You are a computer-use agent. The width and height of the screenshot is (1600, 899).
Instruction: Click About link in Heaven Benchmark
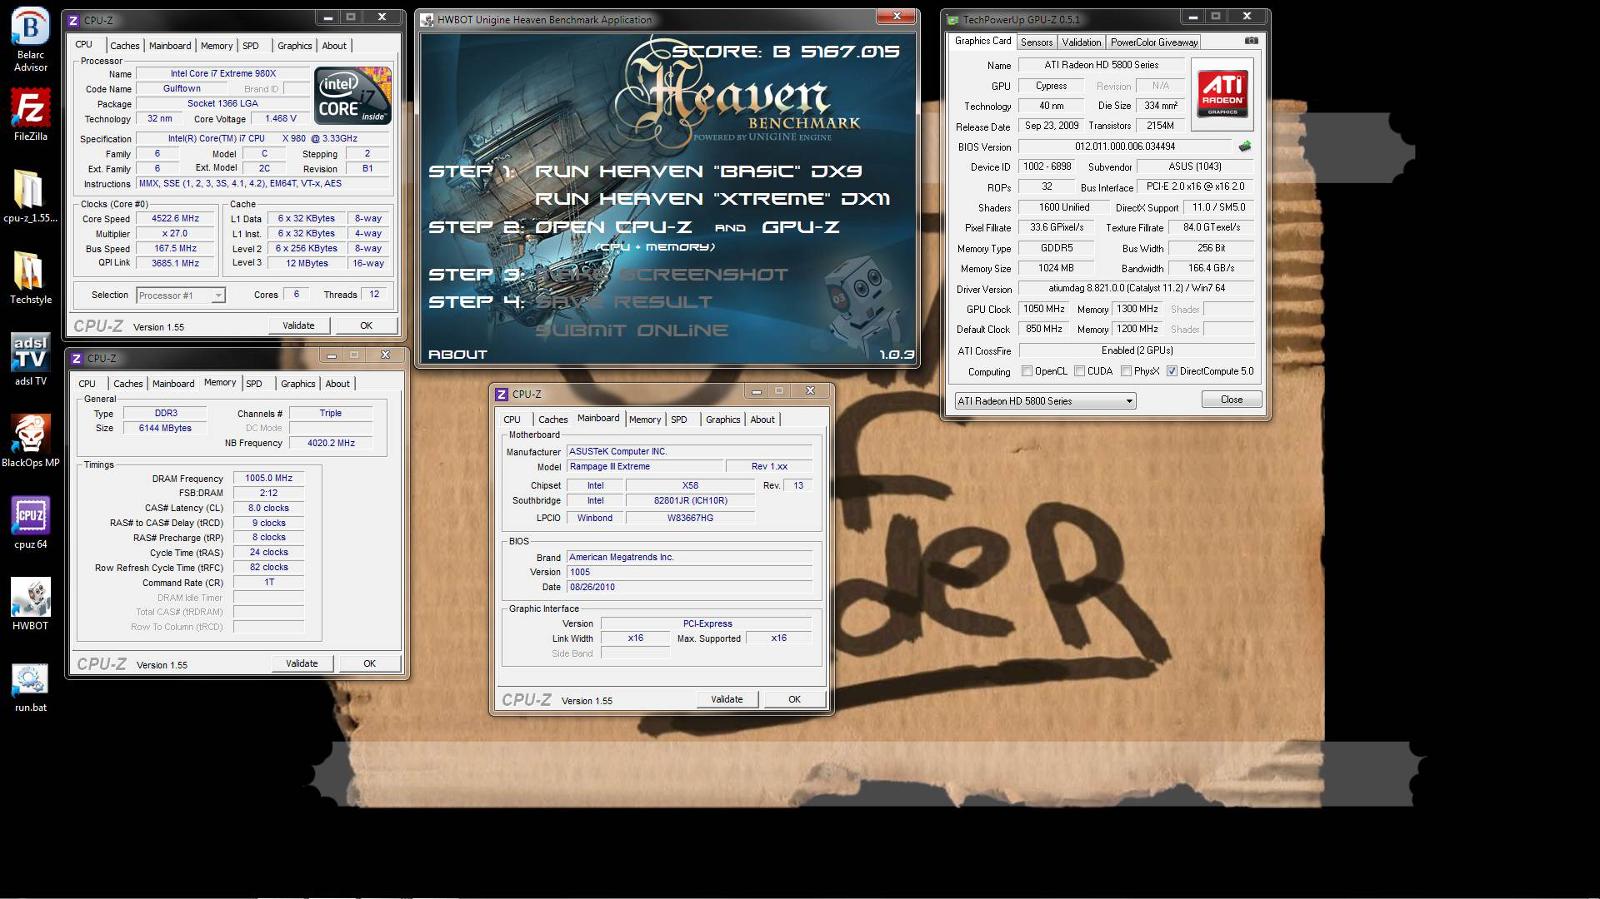(x=457, y=354)
